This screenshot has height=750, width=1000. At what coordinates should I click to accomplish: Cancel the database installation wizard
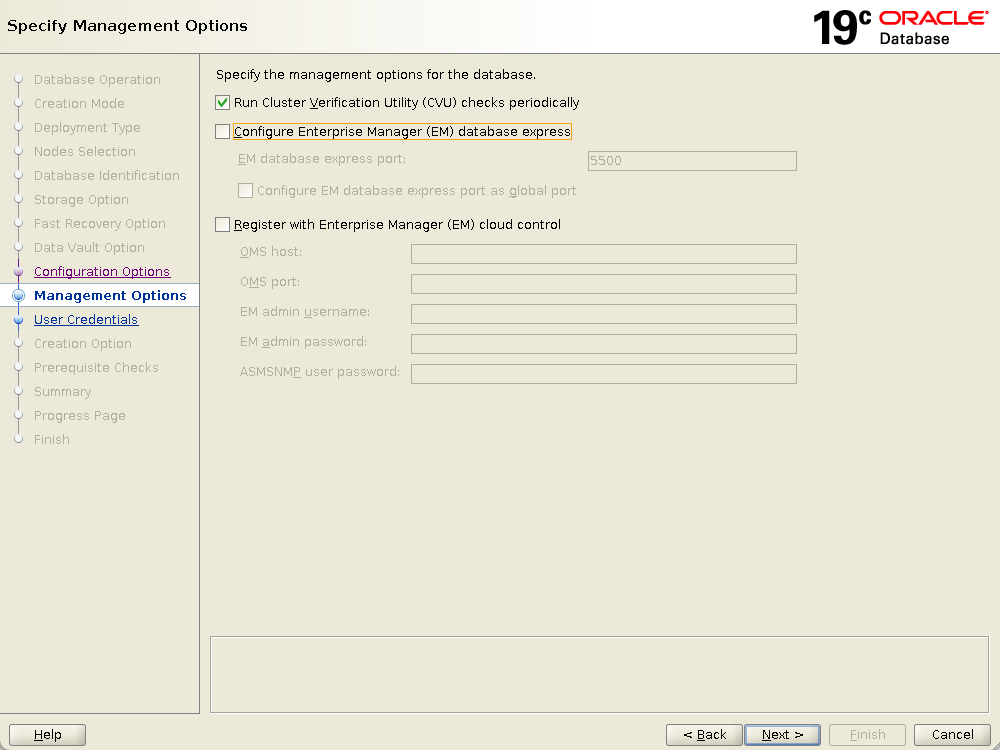[x=952, y=735]
